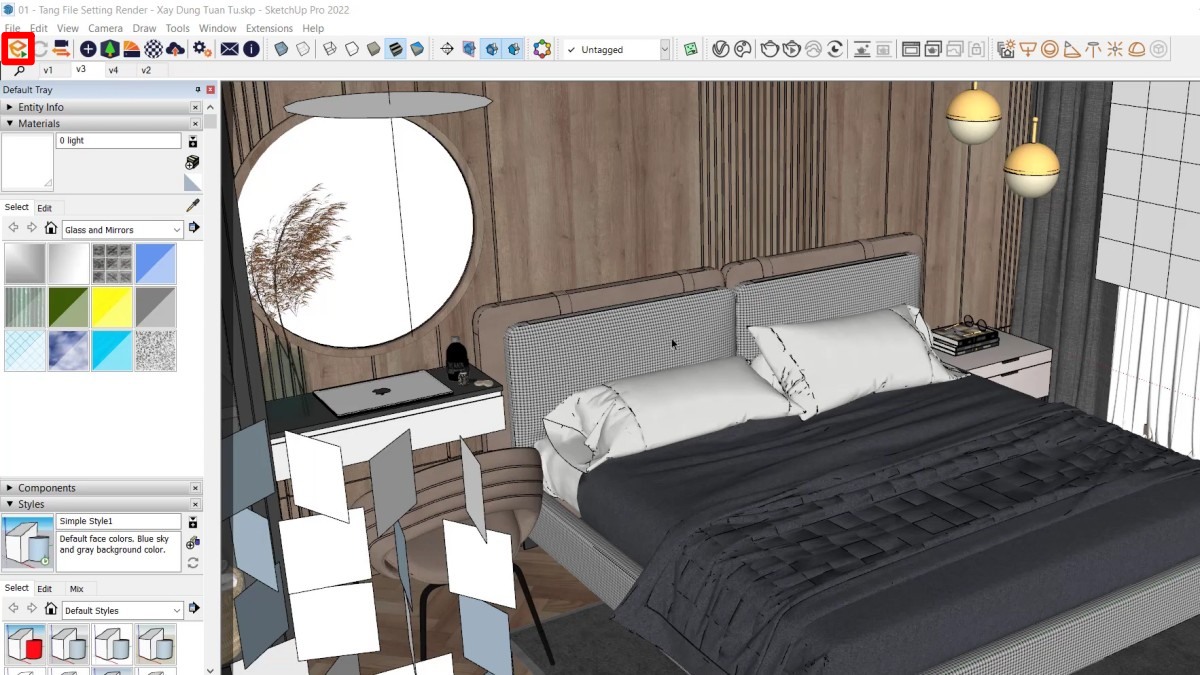Close the Entity Info panel

coord(196,107)
